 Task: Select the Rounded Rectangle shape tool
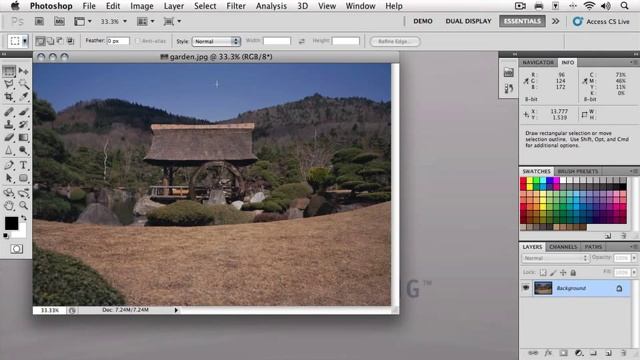tap(23, 178)
